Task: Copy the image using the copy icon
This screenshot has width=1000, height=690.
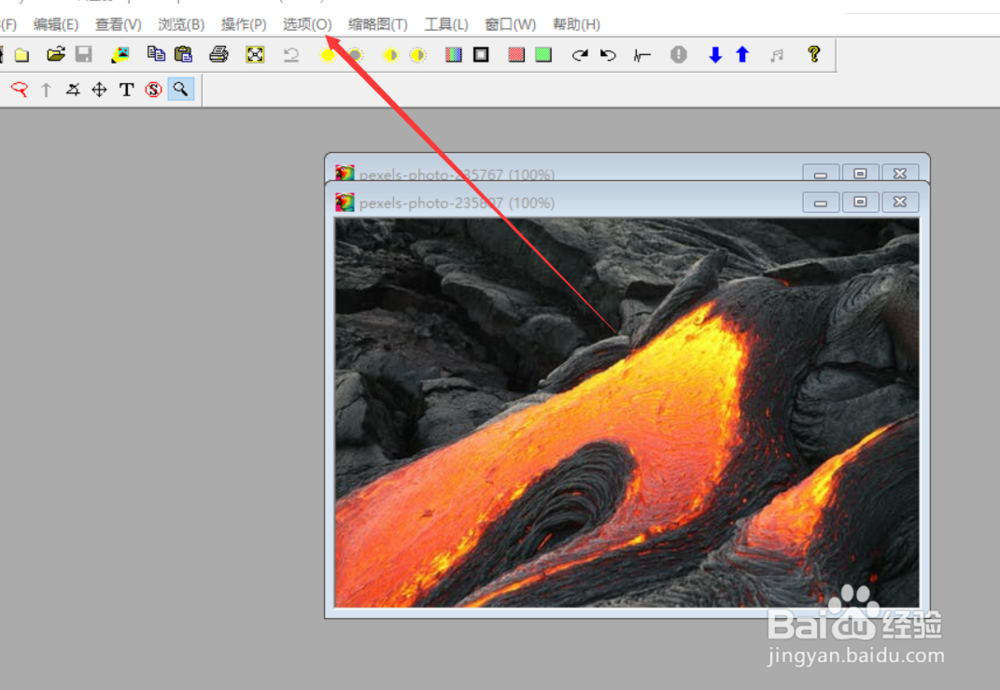Action: 156,54
